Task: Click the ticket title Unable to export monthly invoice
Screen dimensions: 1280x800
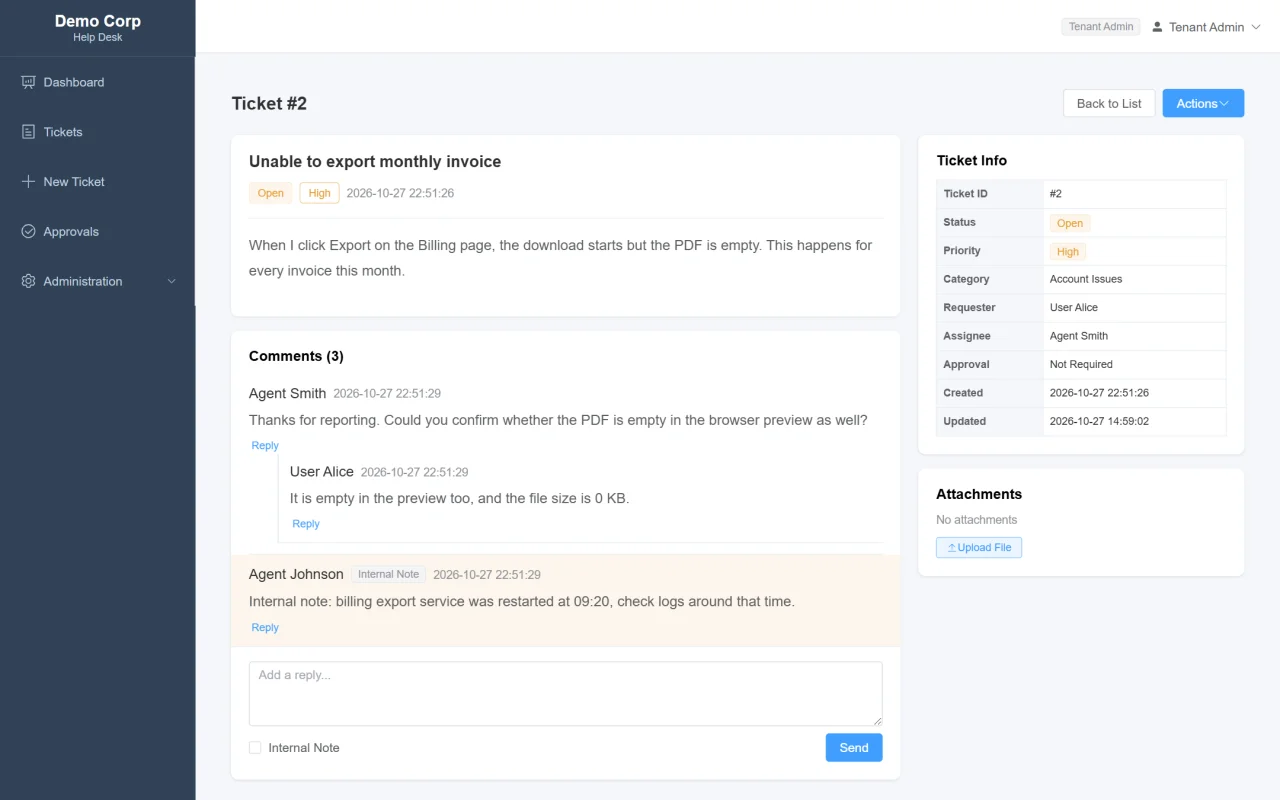Action: point(375,162)
